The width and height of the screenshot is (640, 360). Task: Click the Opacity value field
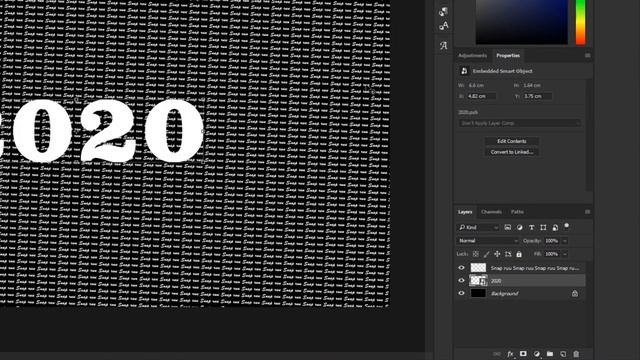552,241
